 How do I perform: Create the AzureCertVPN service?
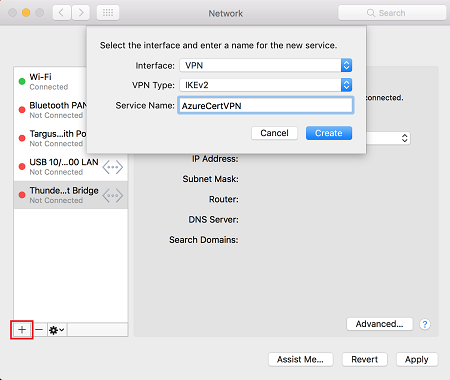[x=329, y=133]
